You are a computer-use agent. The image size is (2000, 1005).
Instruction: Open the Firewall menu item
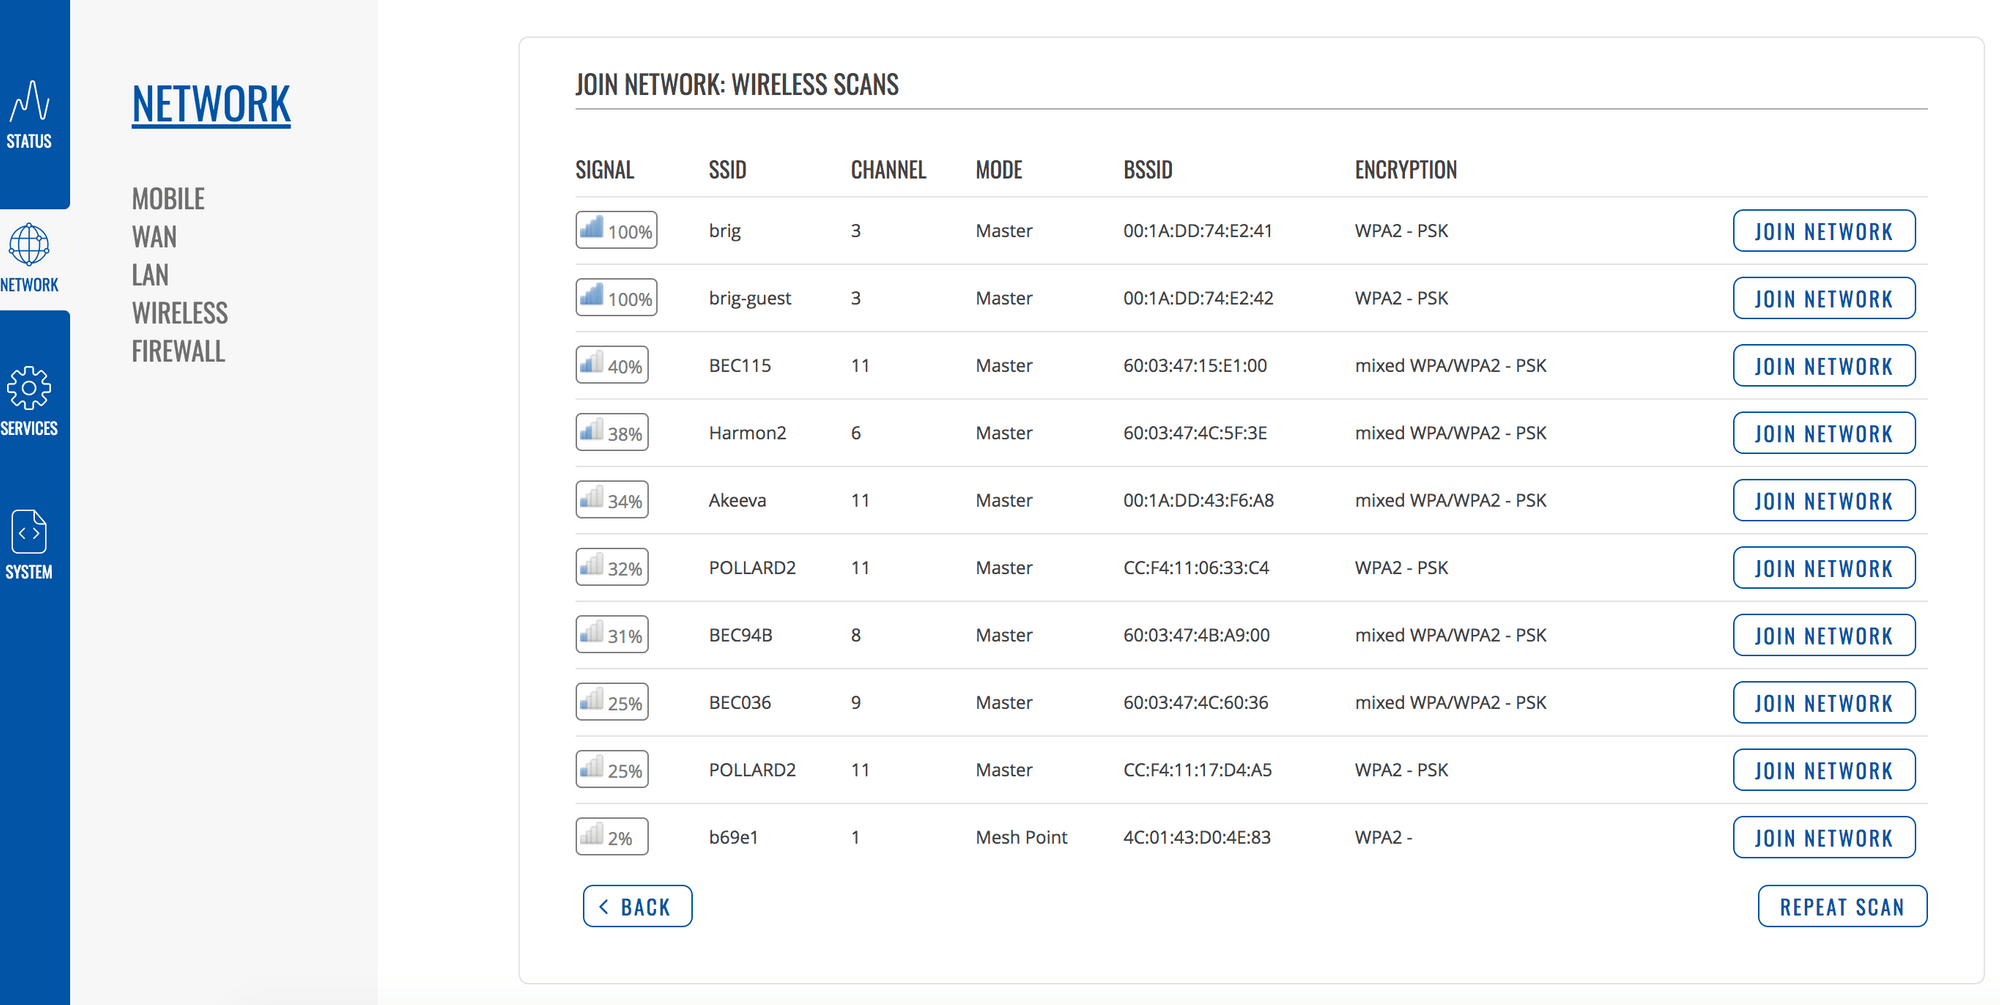tap(178, 351)
